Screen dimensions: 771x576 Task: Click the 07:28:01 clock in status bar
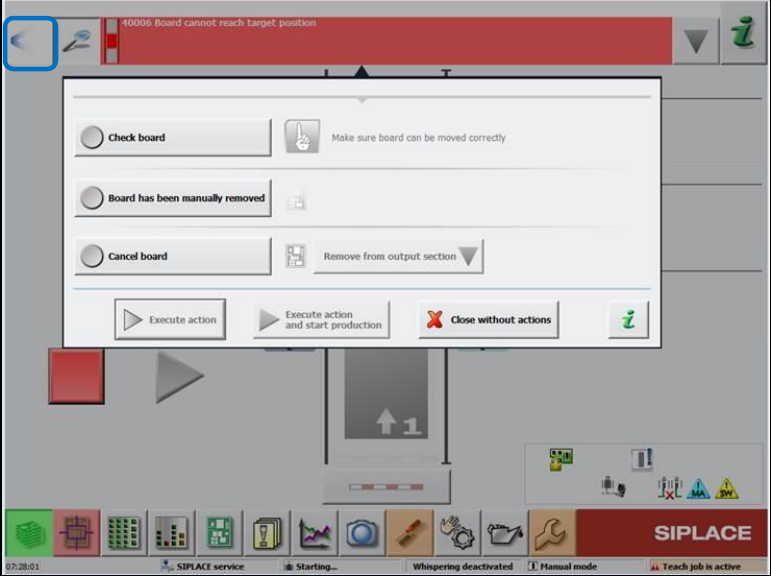[x=23, y=567]
